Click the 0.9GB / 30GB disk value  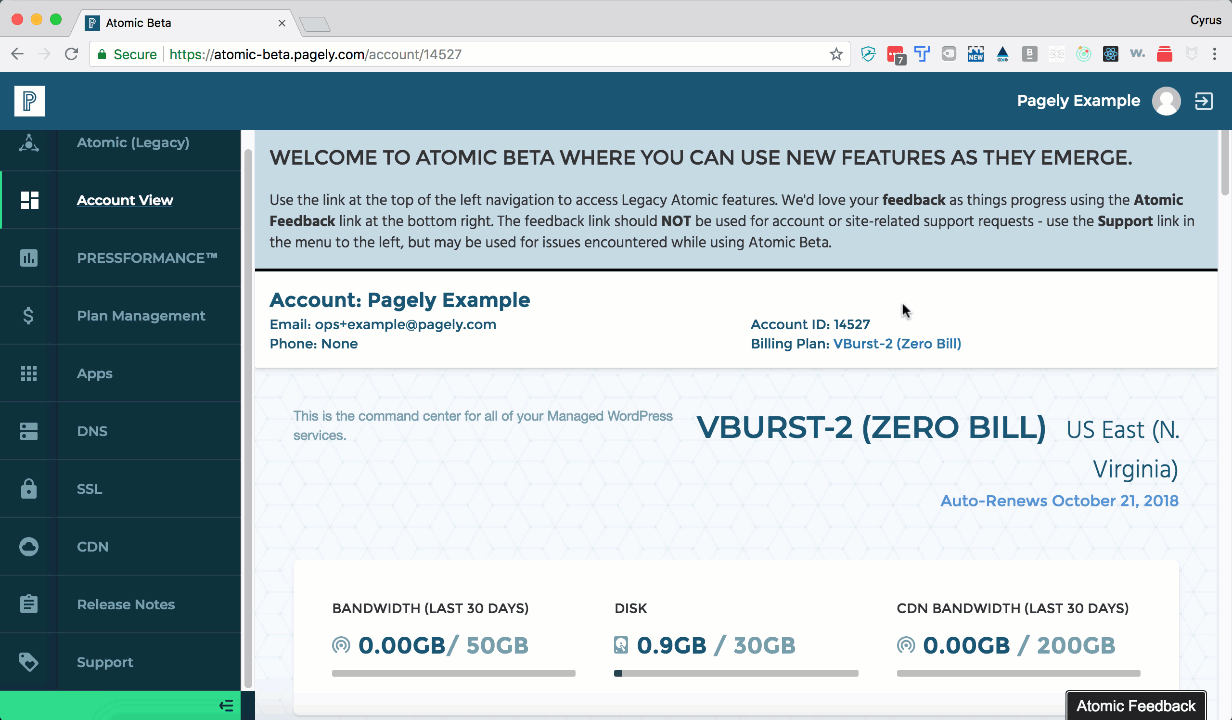pos(716,645)
